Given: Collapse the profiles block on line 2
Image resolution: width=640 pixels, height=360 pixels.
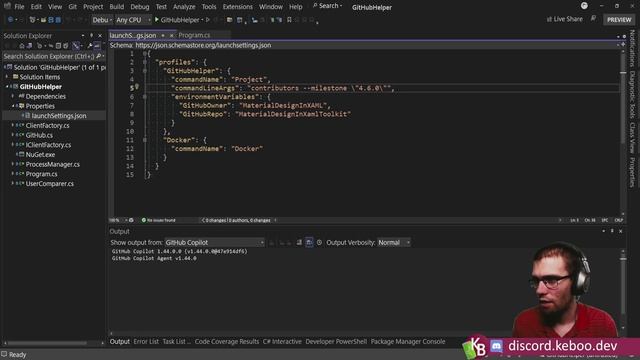Looking at the screenshot, I should [145, 62].
